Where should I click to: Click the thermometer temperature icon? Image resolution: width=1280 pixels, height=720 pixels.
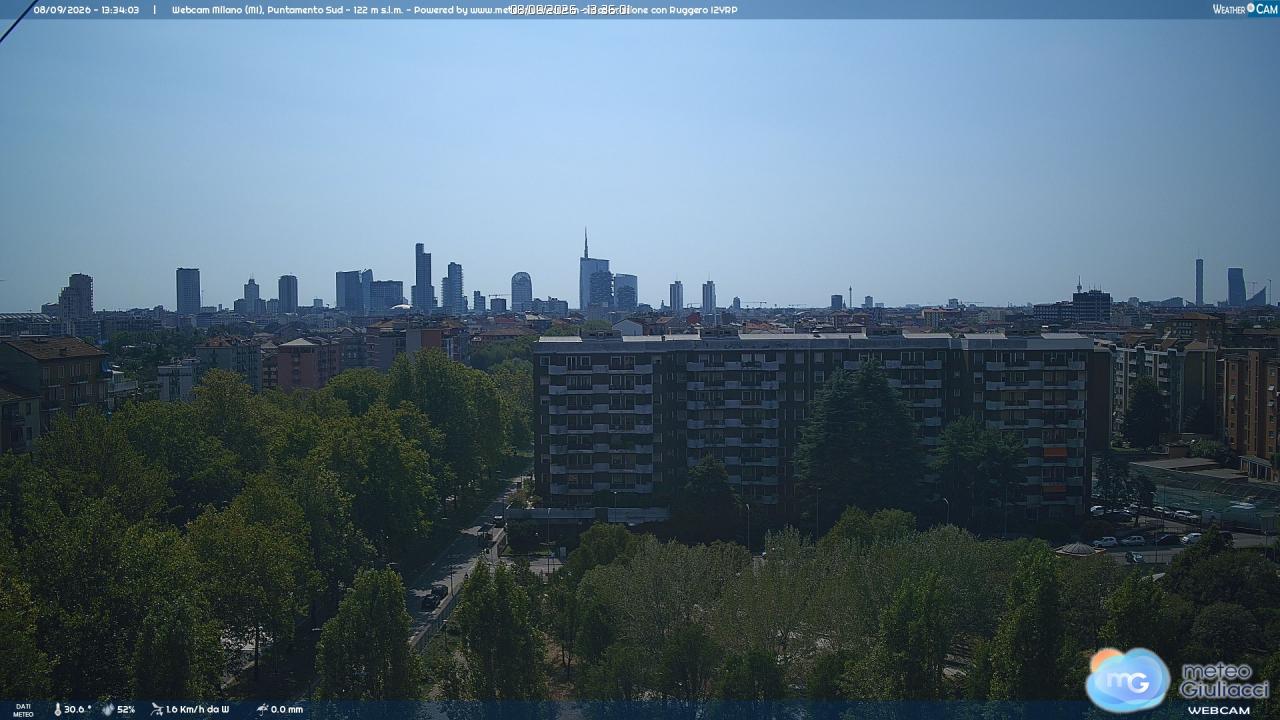(x=57, y=709)
